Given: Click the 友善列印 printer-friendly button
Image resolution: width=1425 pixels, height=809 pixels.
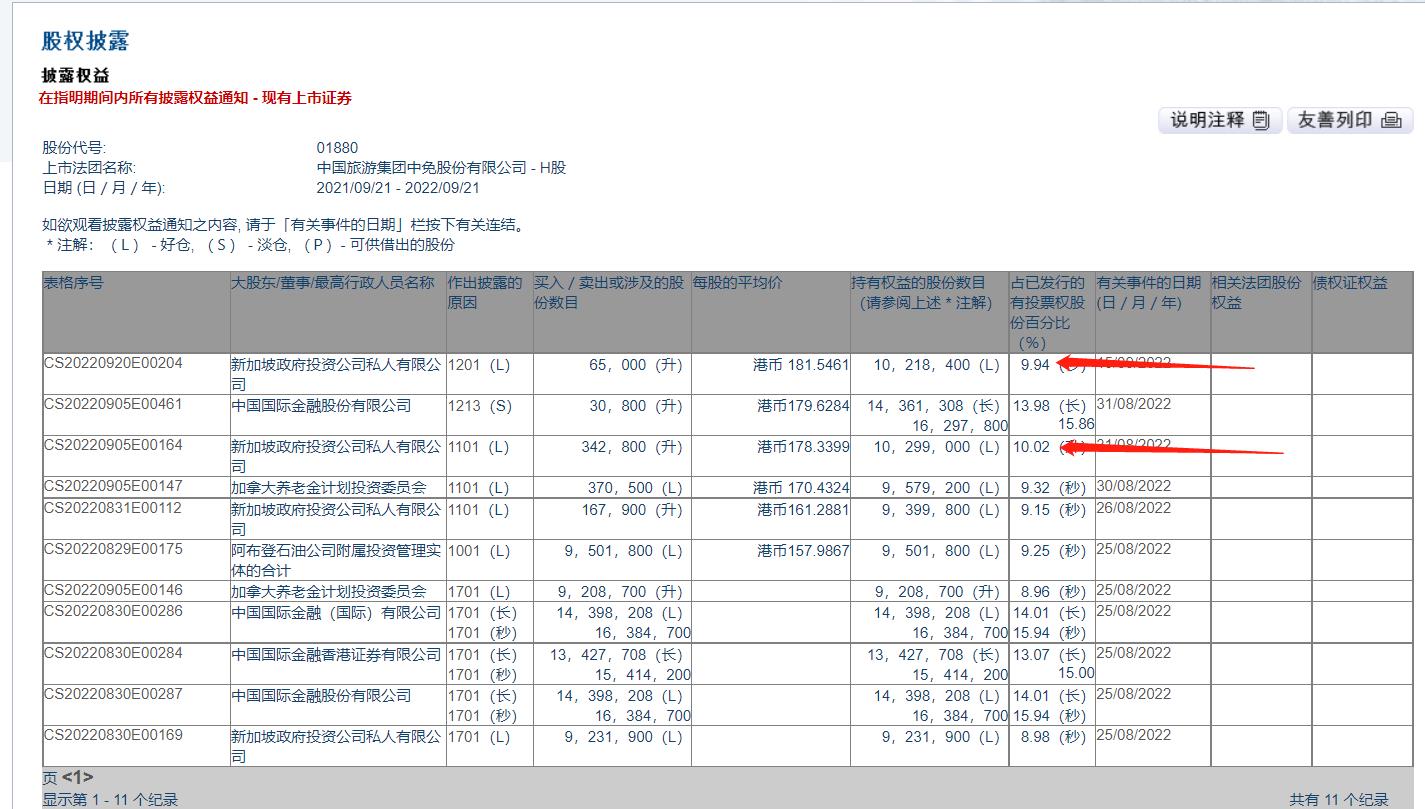Looking at the screenshot, I should pyautogui.click(x=1349, y=120).
